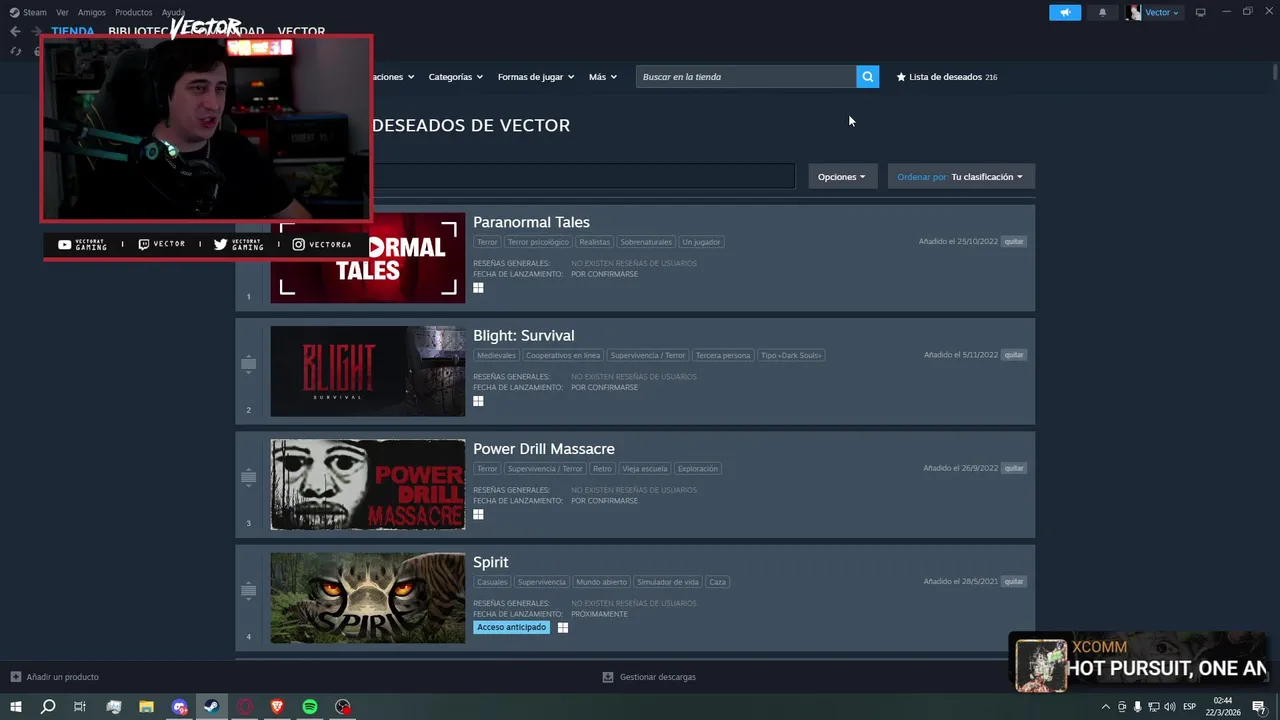This screenshot has height=720, width=1280.
Task: Click the Medievales tag
Action: [496, 355]
